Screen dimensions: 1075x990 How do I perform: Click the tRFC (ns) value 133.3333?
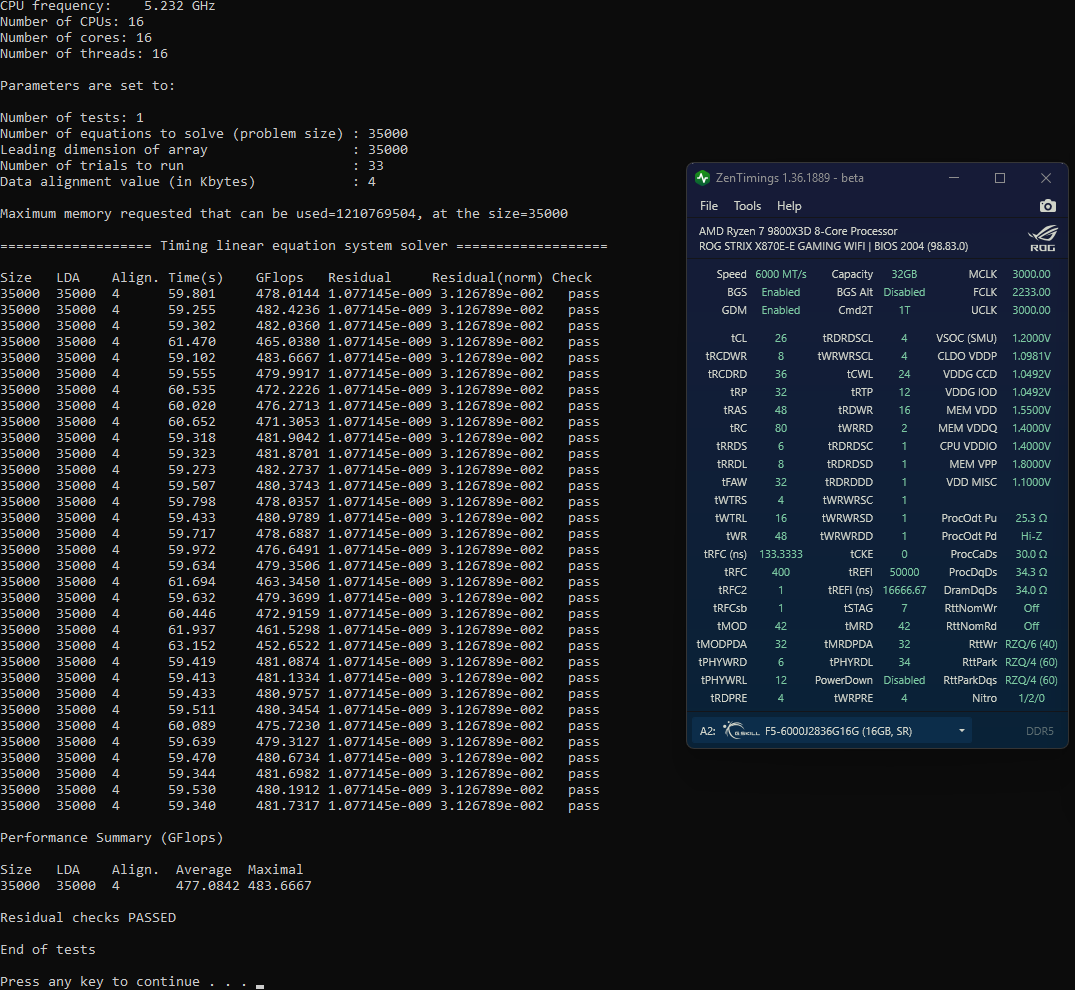coord(781,554)
